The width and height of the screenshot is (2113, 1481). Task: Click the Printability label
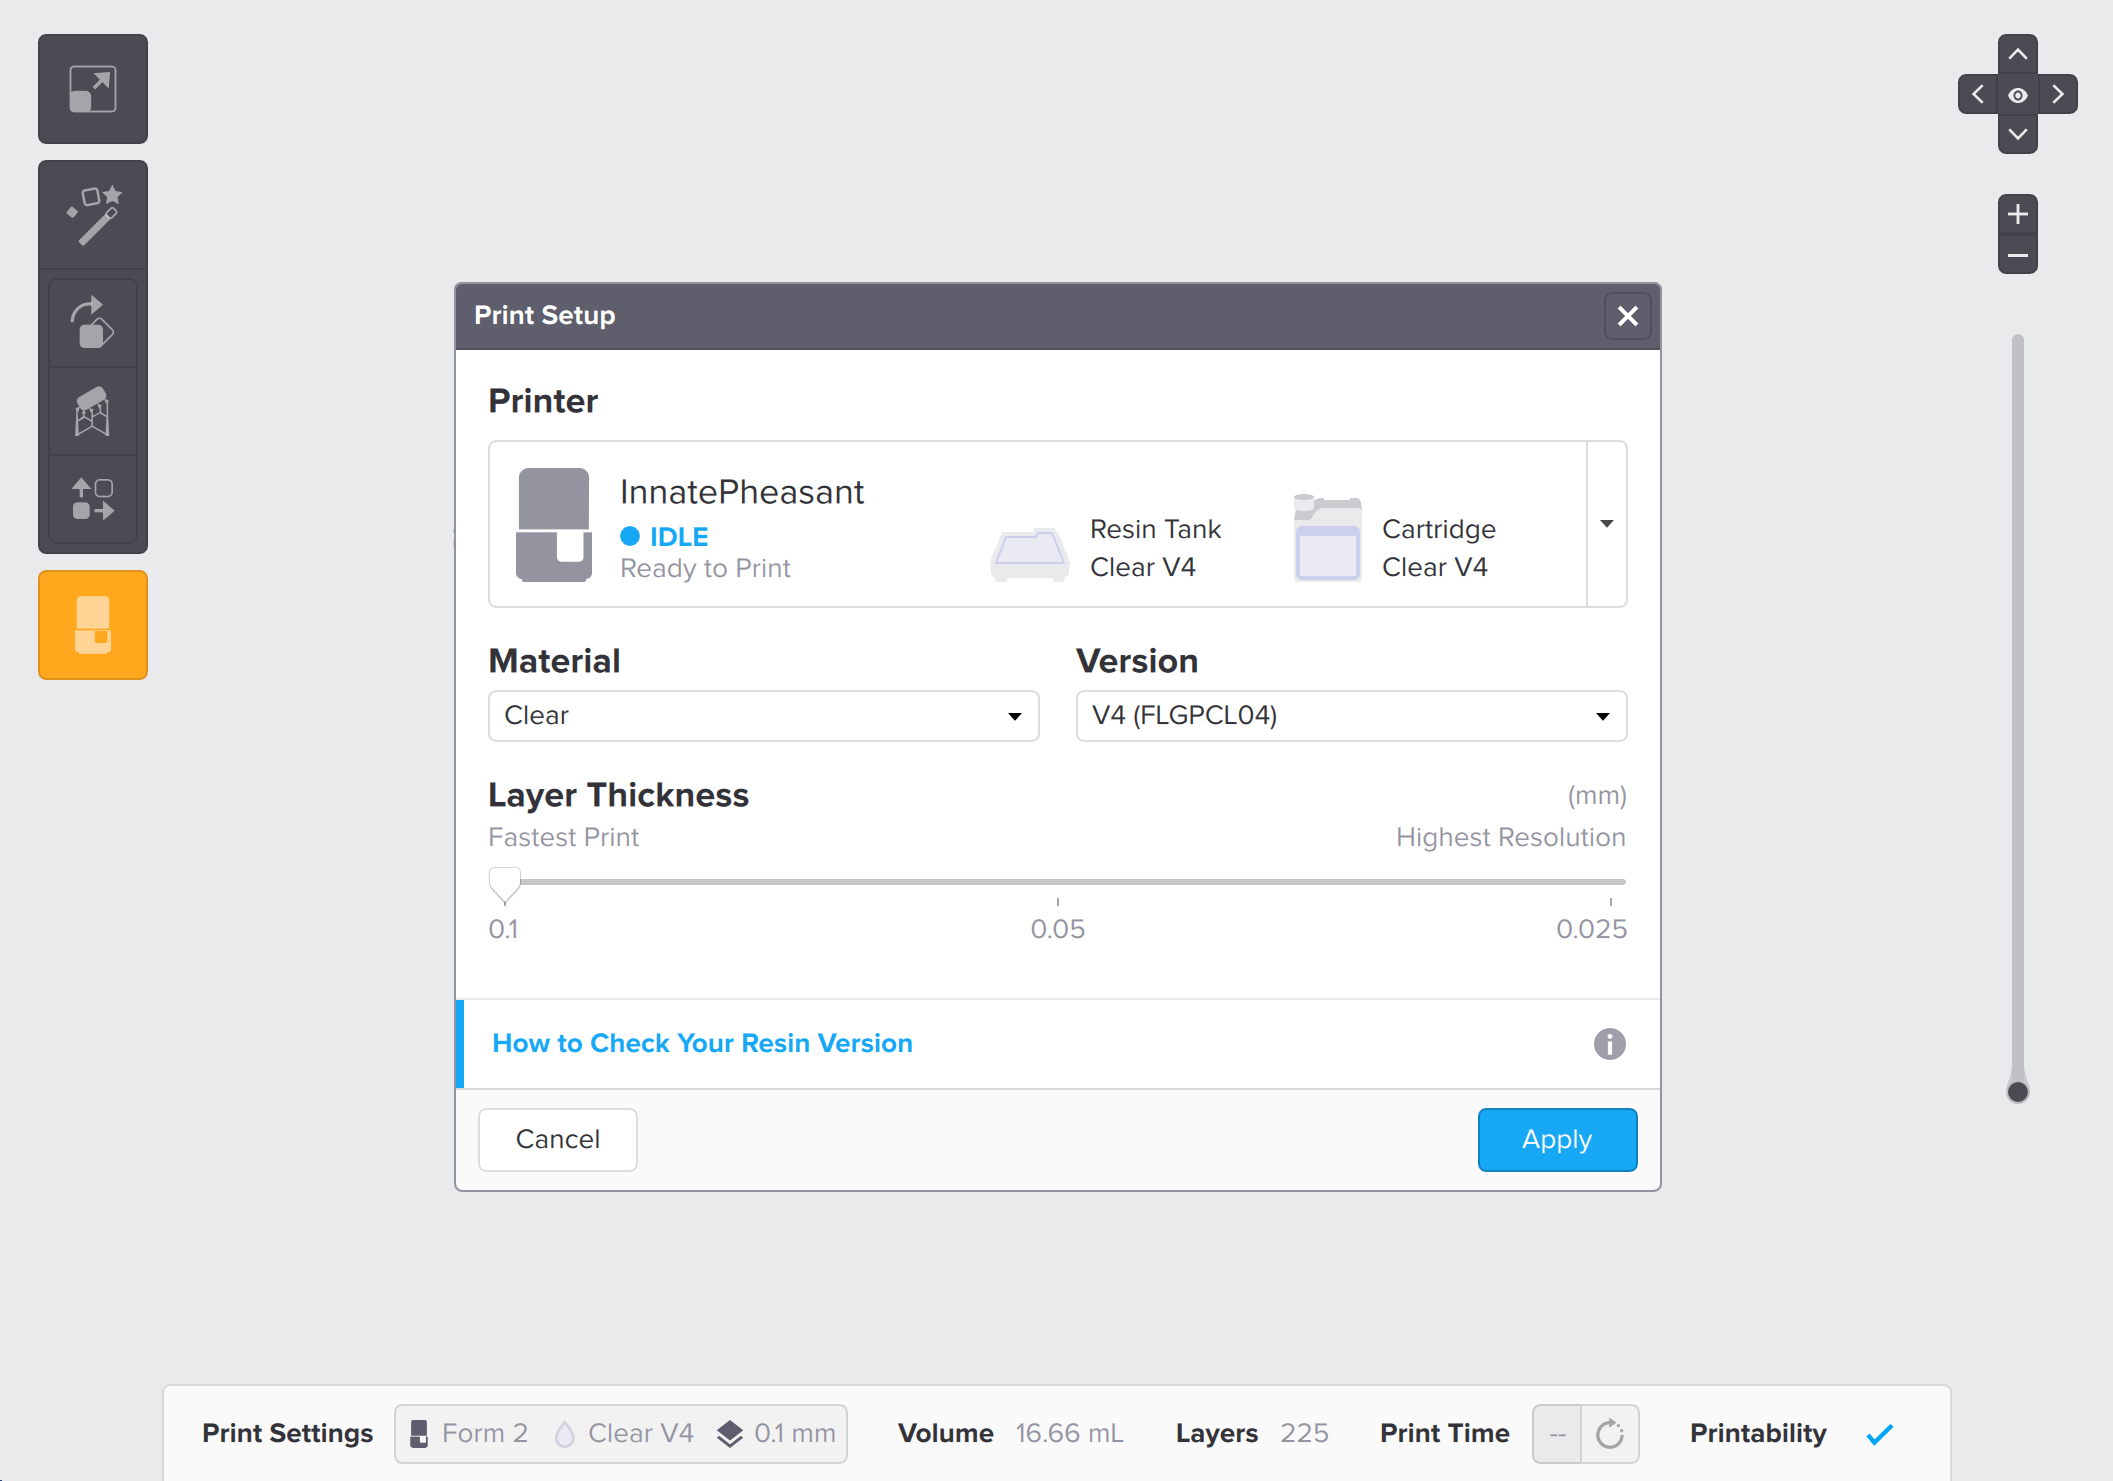point(1758,1434)
